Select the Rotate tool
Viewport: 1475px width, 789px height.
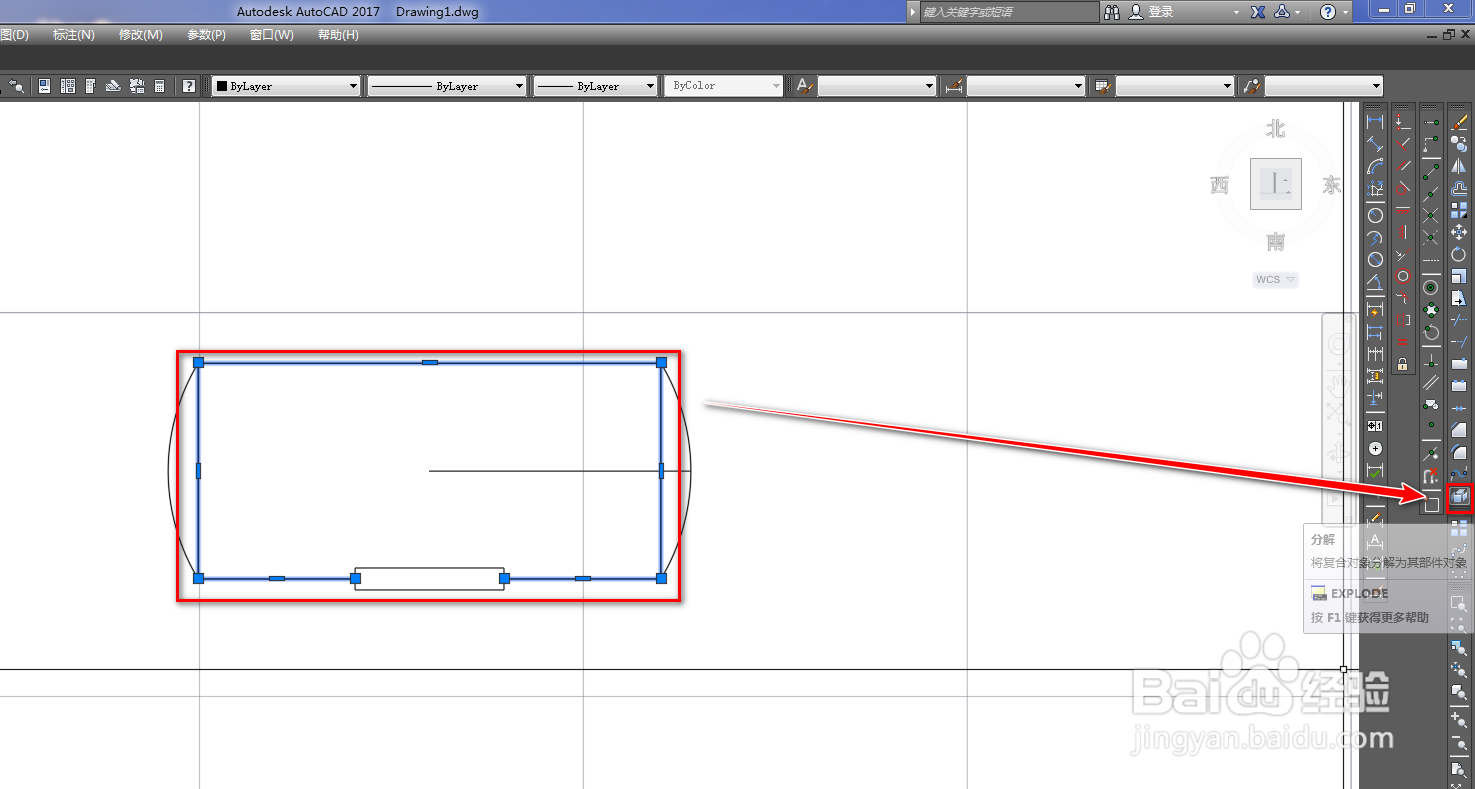(x=1459, y=254)
